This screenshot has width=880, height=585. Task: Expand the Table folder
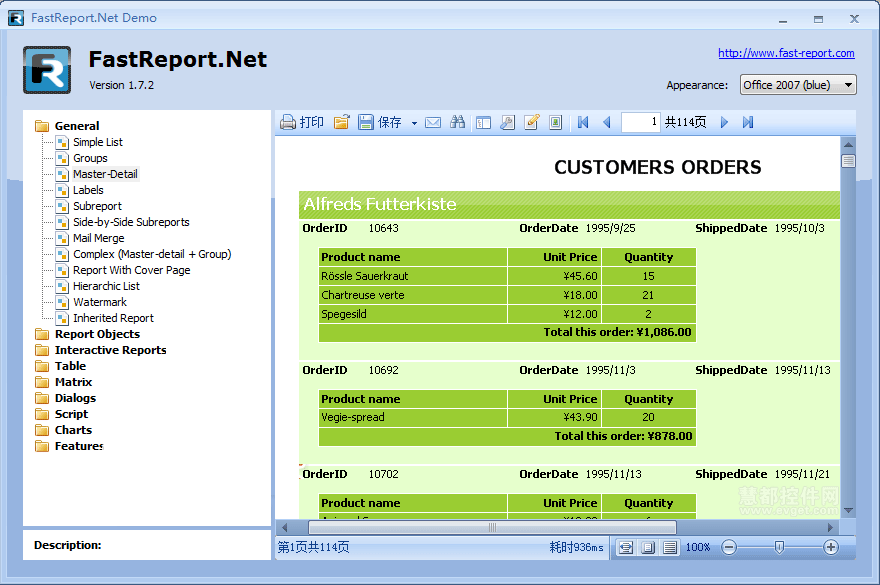(x=42, y=366)
